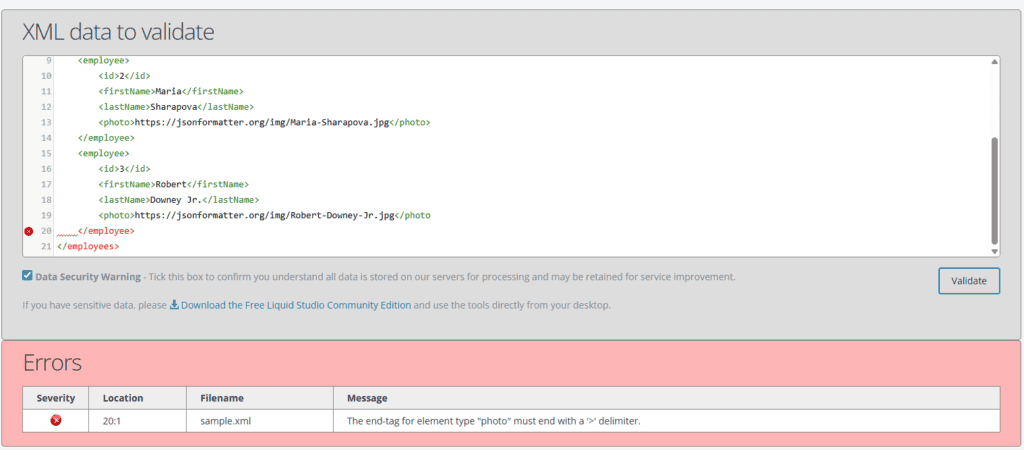
Task: Click the Data Security Warning label text
Action: pos(88,277)
